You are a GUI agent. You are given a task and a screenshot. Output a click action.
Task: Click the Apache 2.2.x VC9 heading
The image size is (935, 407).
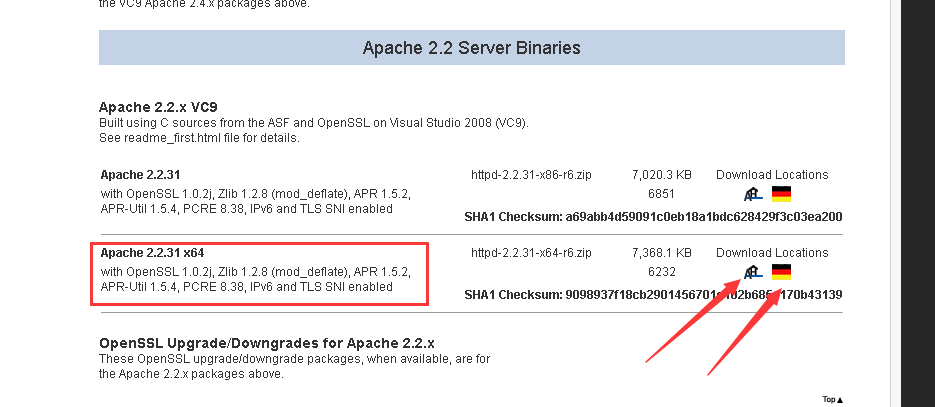click(158, 107)
